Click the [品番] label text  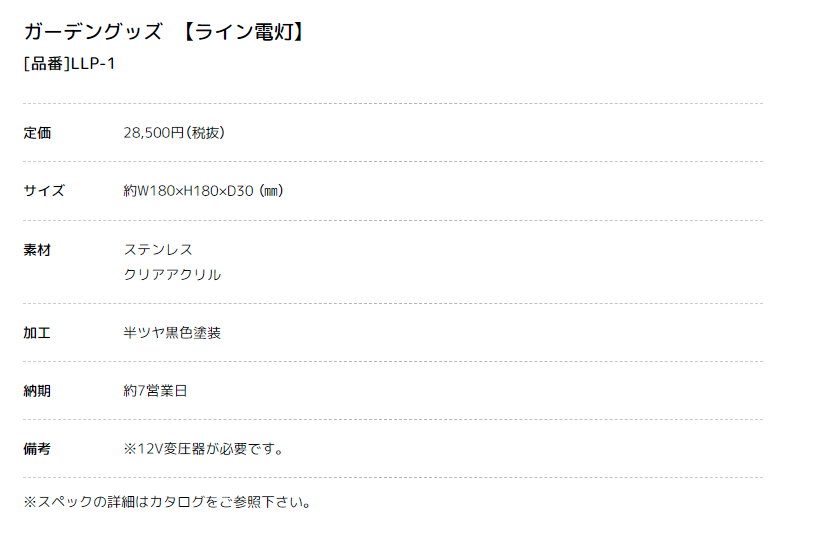tap(47, 64)
